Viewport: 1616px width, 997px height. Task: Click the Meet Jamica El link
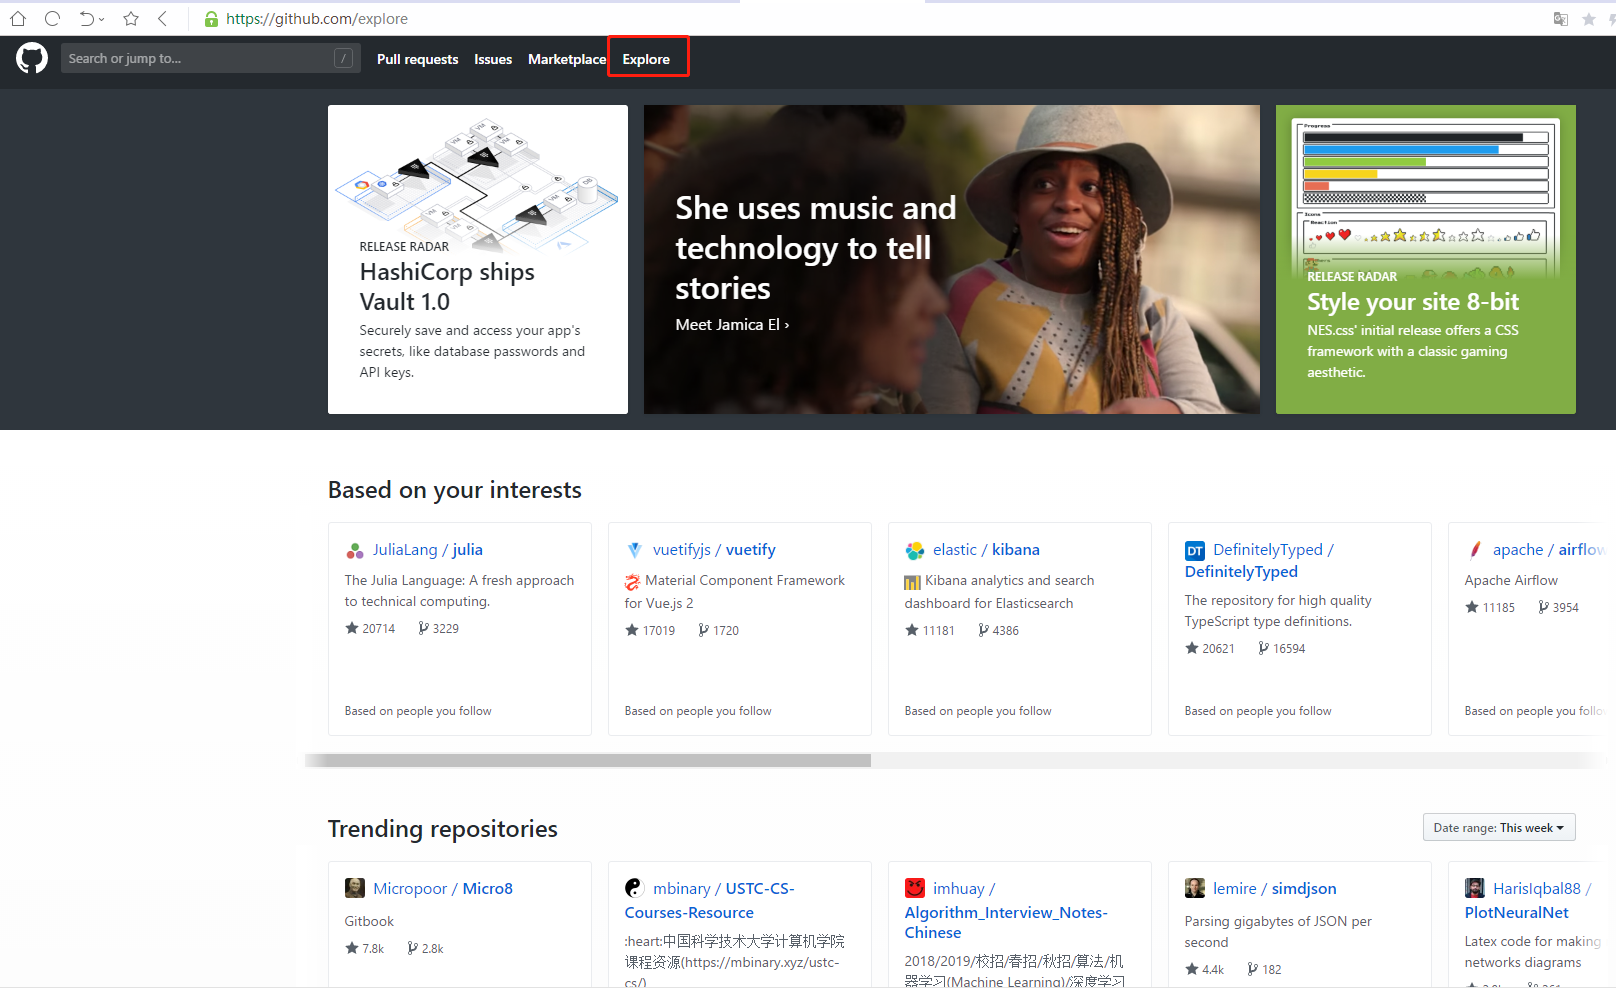click(732, 324)
